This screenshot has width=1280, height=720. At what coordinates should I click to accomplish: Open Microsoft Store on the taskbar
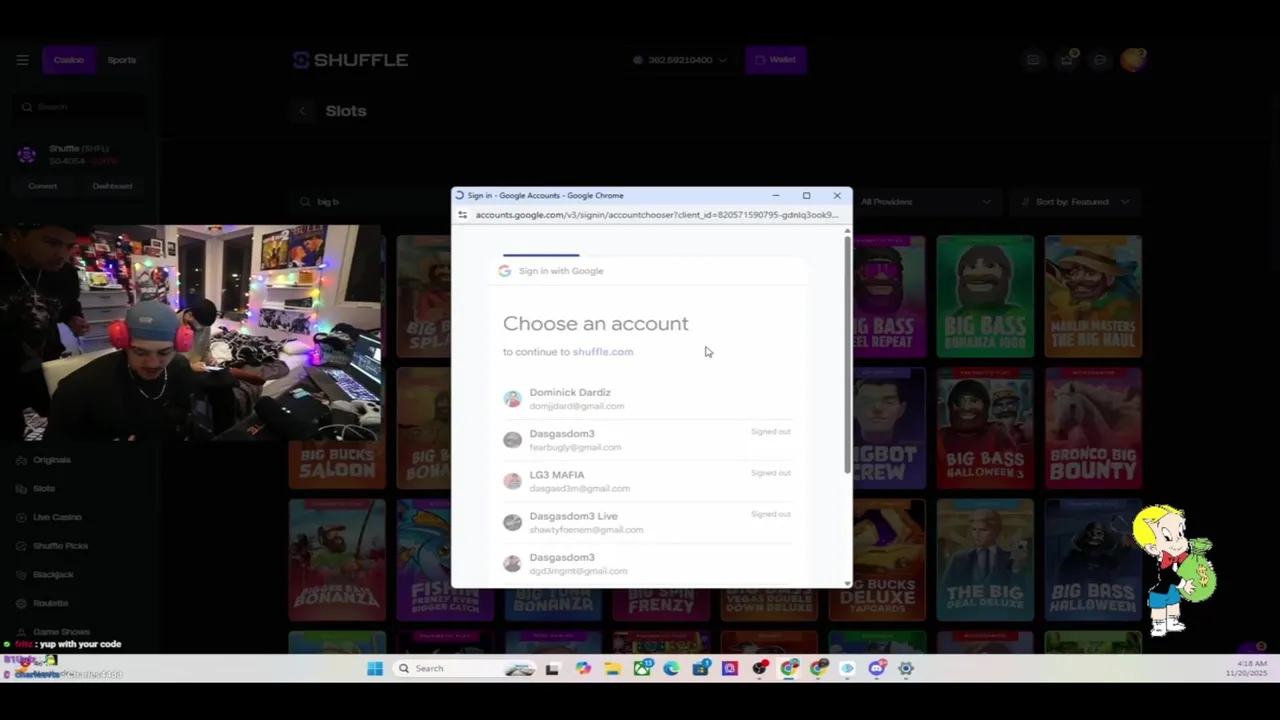[701, 669]
